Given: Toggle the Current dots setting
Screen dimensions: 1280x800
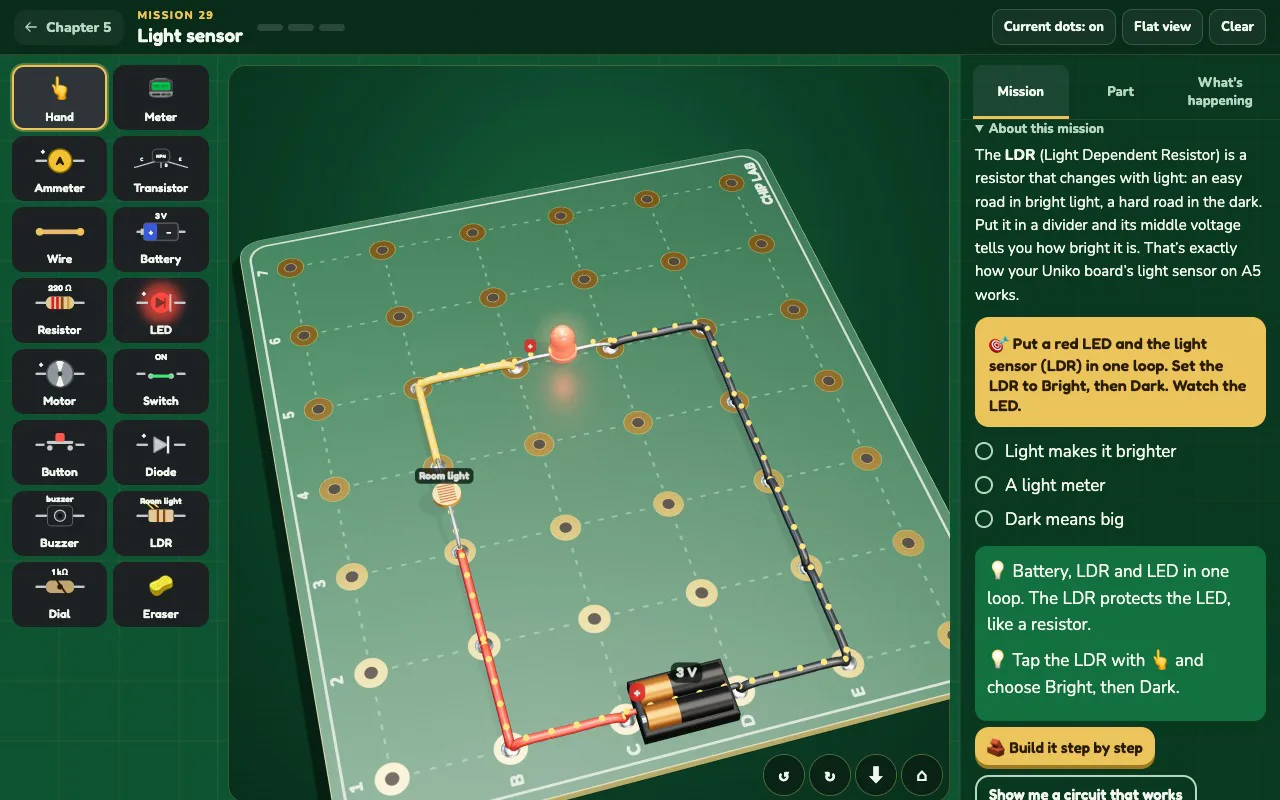Looking at the screenshot, I should [1054, 27].
